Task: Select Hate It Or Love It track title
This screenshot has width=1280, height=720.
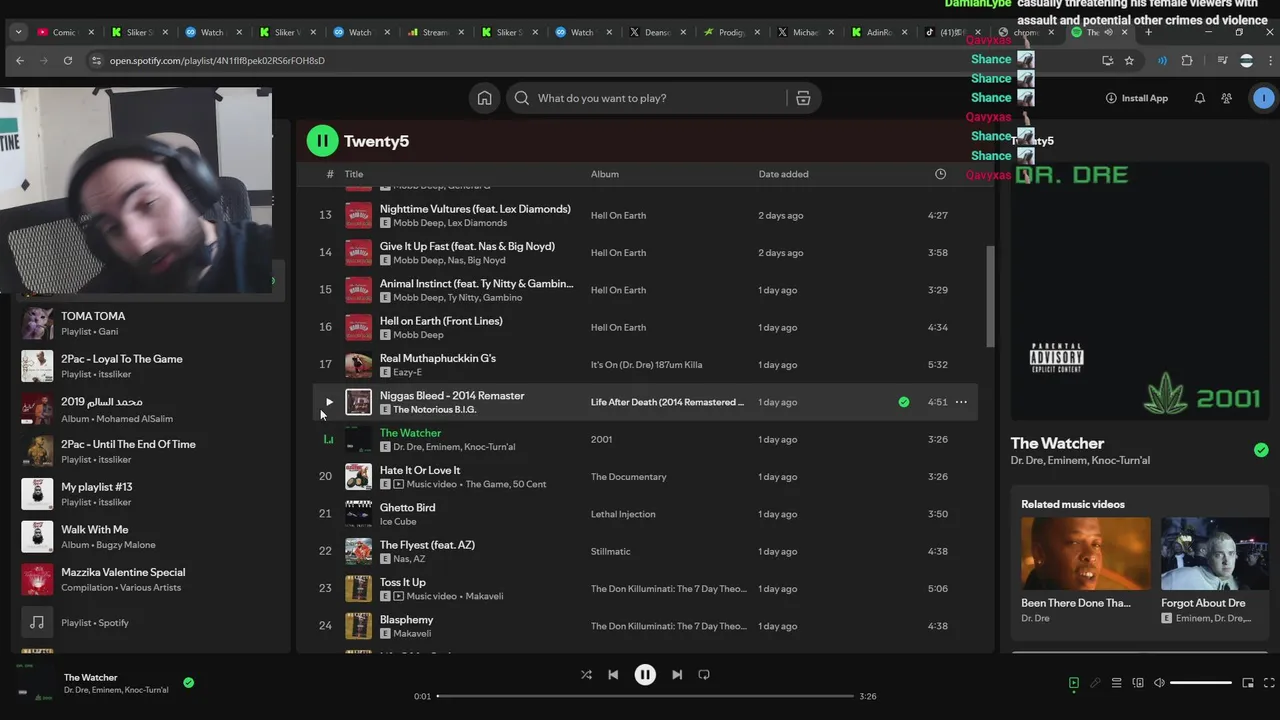Action: coord(420,470)
